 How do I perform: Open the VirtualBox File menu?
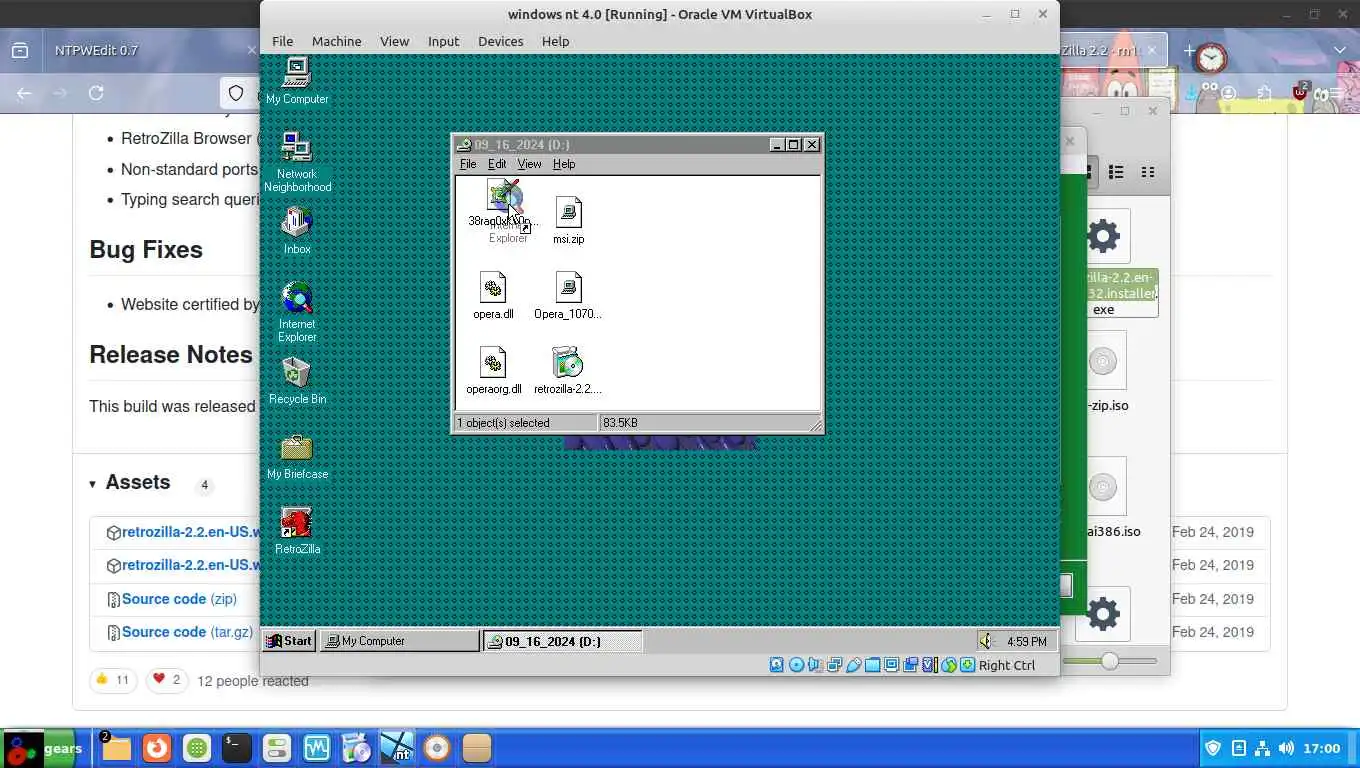tap(283, 41)
